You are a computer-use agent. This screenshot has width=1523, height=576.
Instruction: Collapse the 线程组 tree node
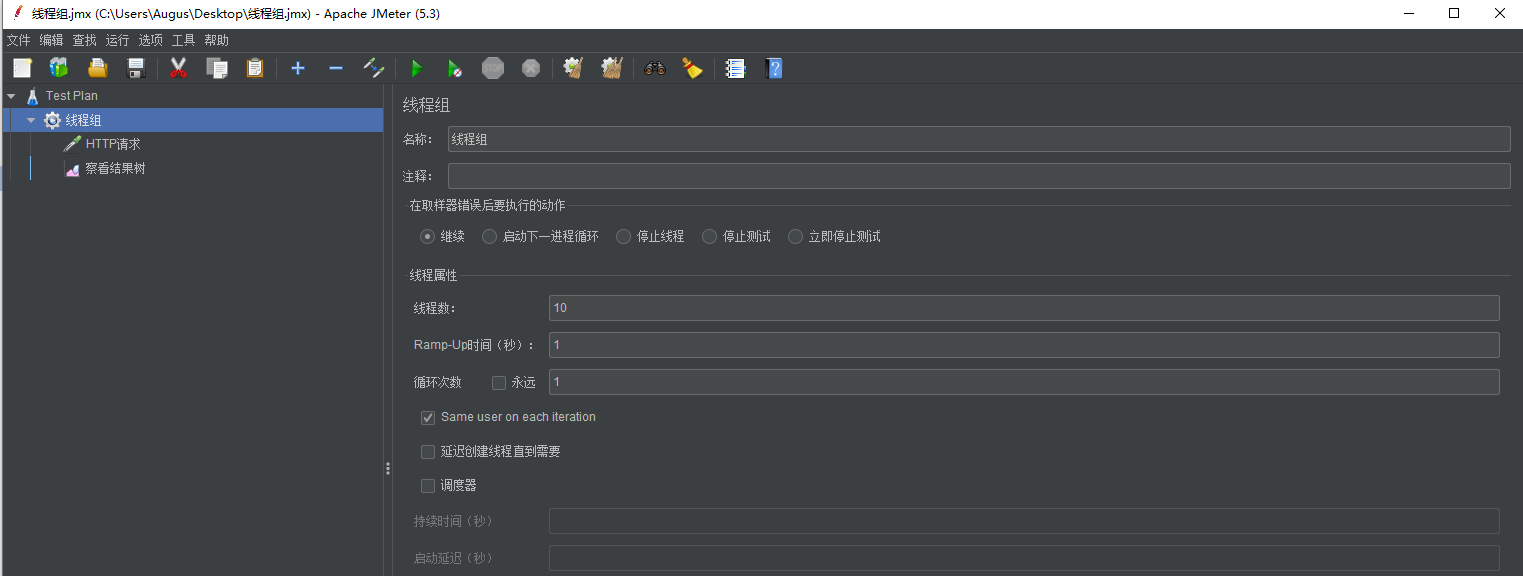point(31,120)
